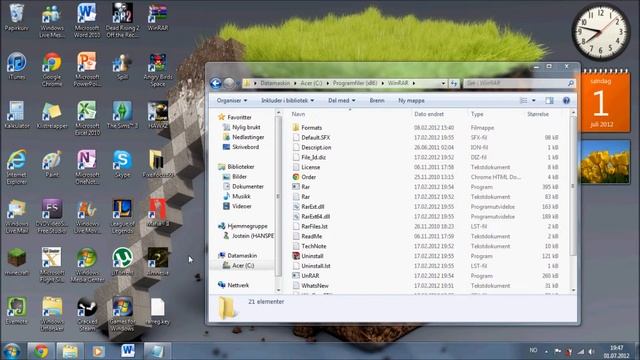Click the Navn column header
The width and height of the screenshot is (640, 360).
pyautogui.click(x=298, y=114)
